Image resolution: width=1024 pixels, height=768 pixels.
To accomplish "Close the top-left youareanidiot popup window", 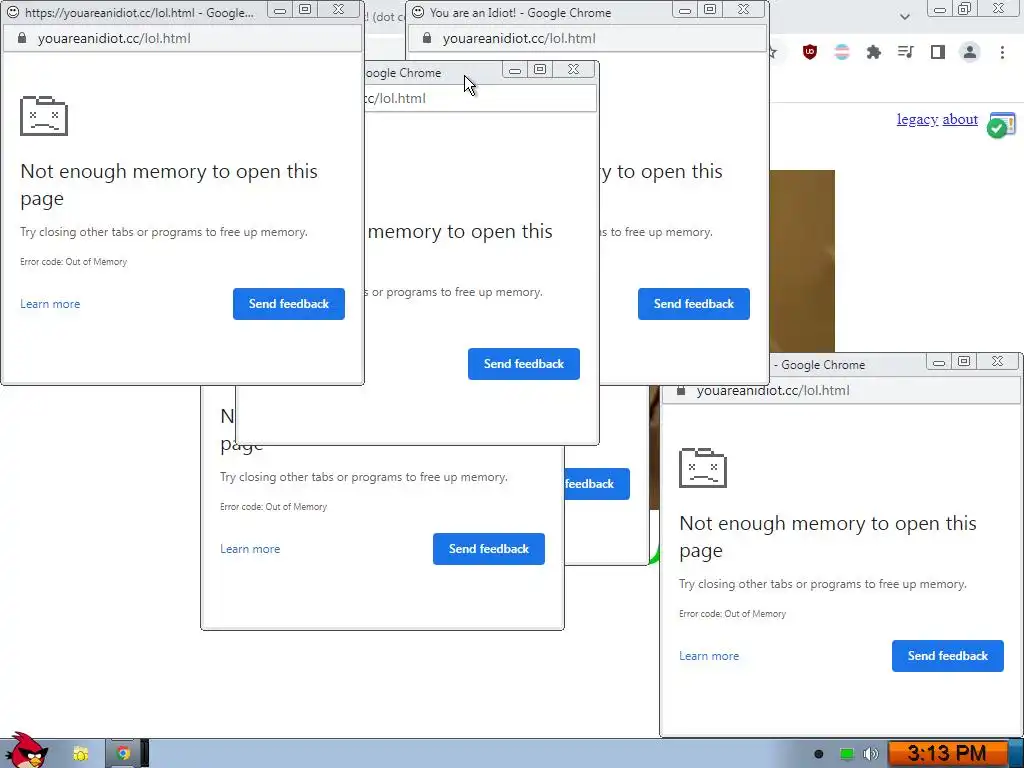I will [338, 10].
